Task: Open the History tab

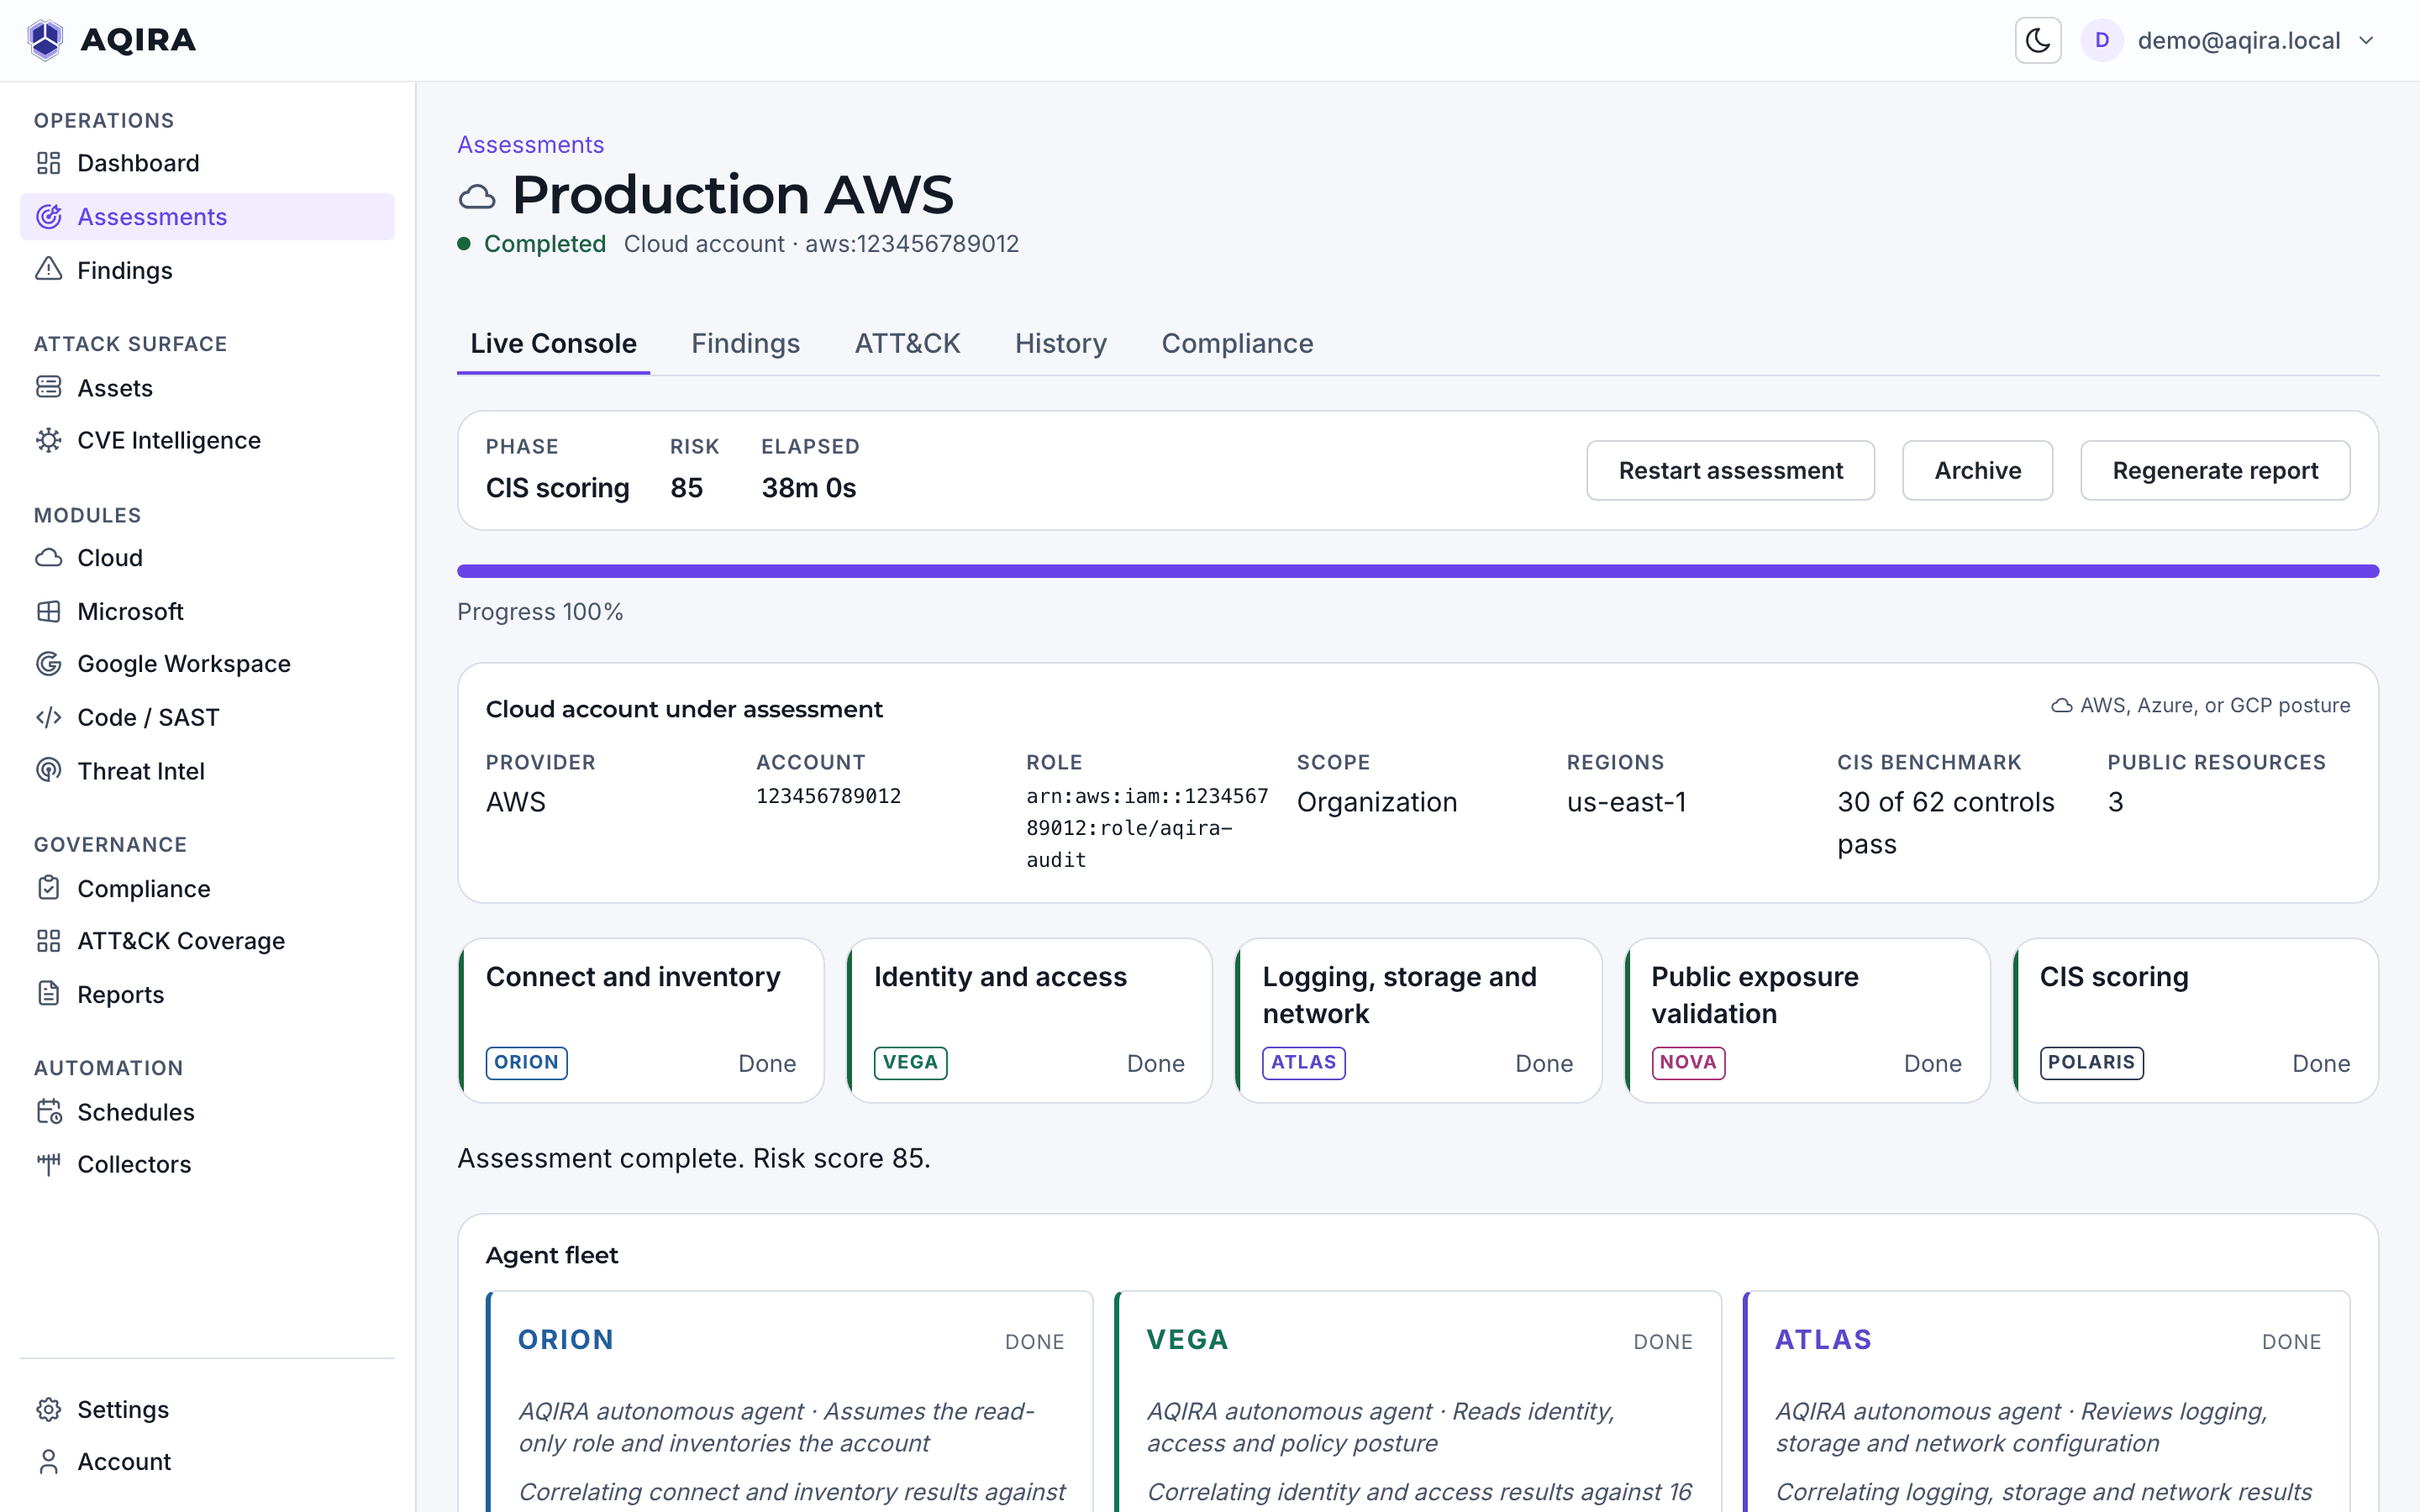Action: tap(1060, 343)
